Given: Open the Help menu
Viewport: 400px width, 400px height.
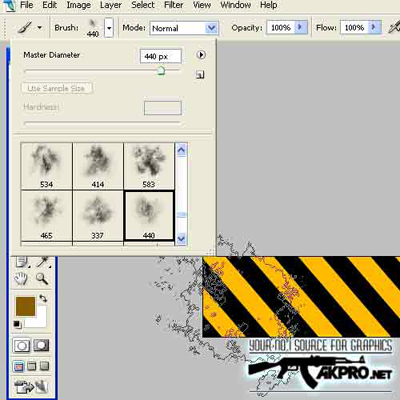Looking at the screenshot, I should click(x=269, y=5).
